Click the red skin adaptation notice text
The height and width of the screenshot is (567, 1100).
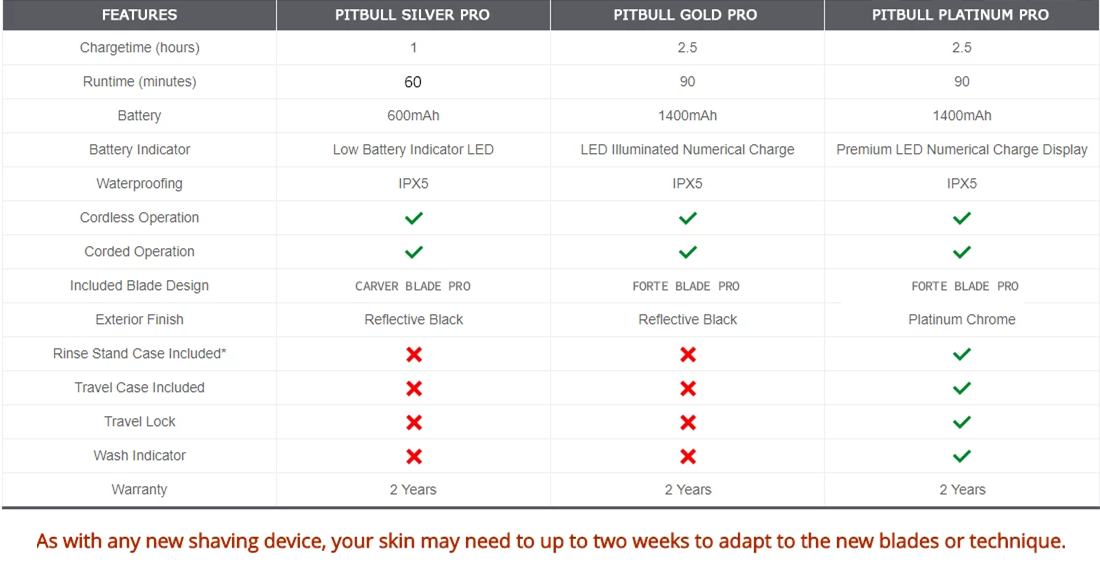click(551, 542)
